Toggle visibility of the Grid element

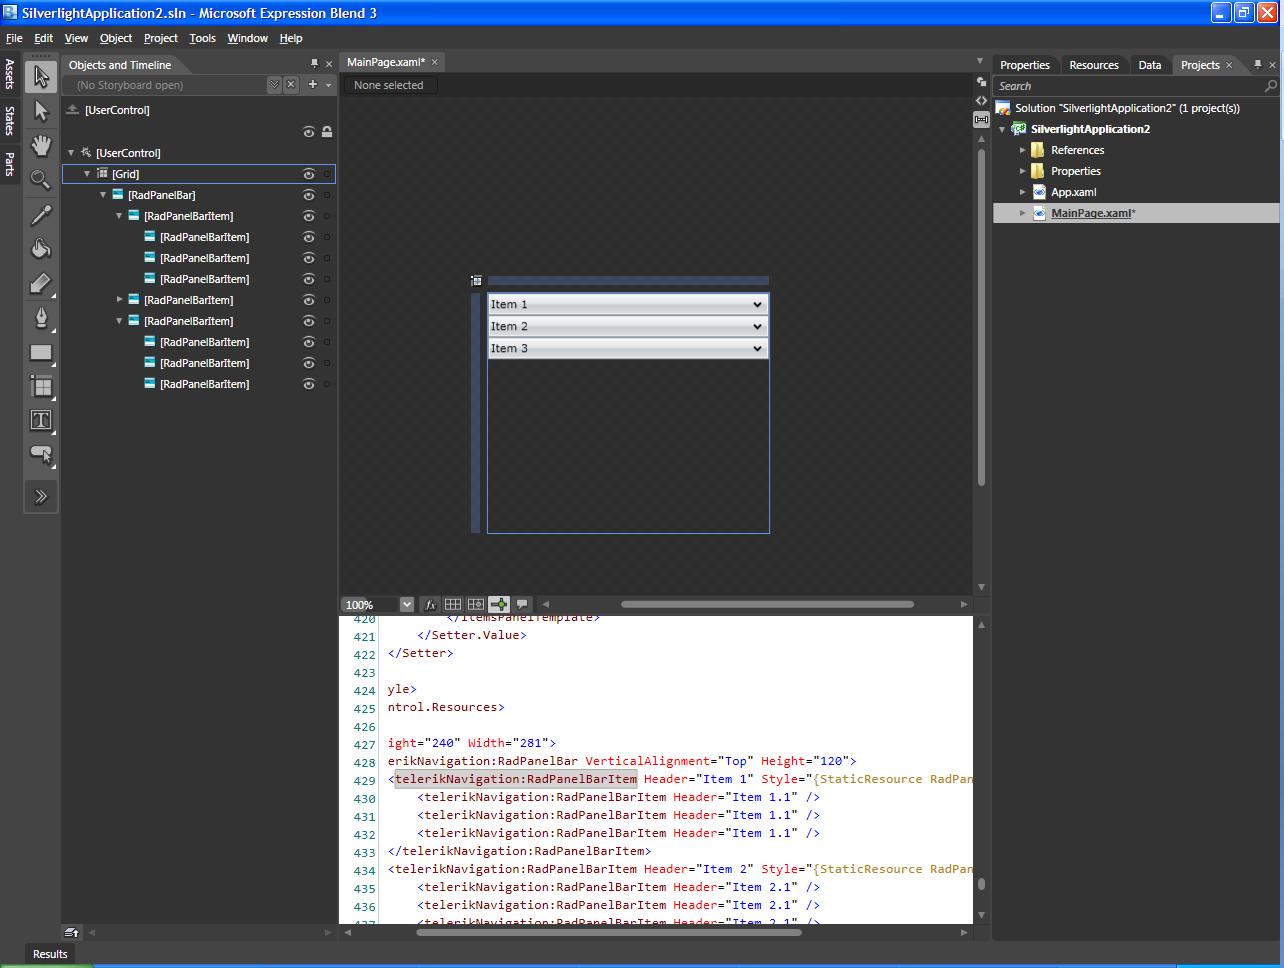click(309, 174)
